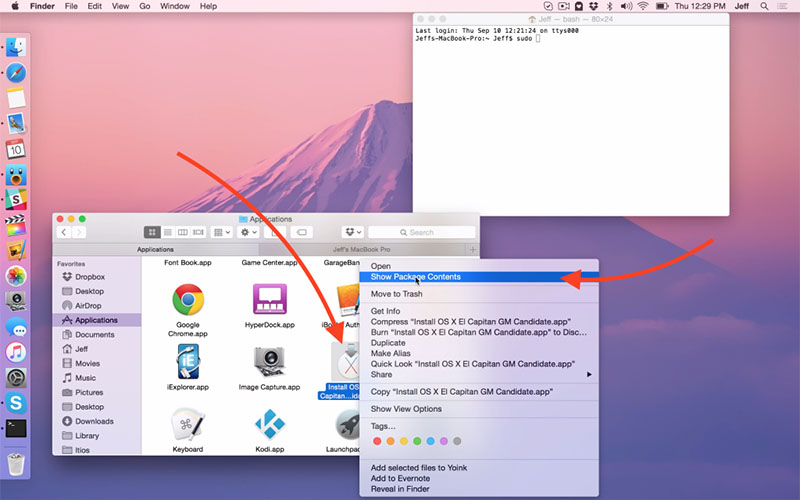
Task: Select the Kodi.app icon
Action: coord(269,423)
